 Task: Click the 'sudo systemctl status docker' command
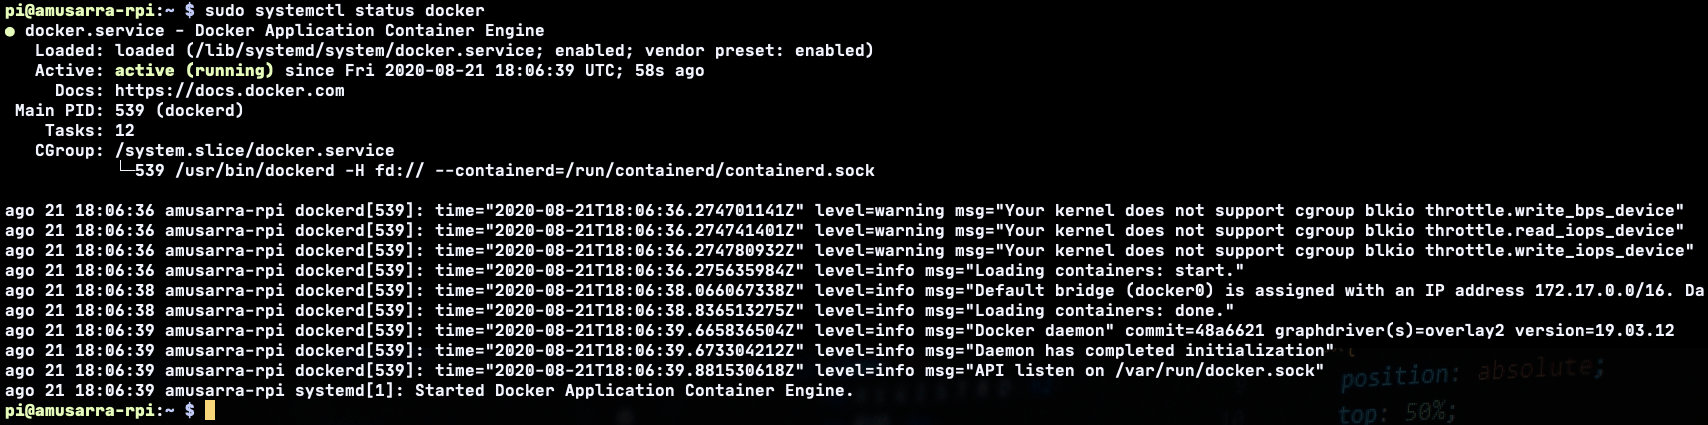coord(345,11)
